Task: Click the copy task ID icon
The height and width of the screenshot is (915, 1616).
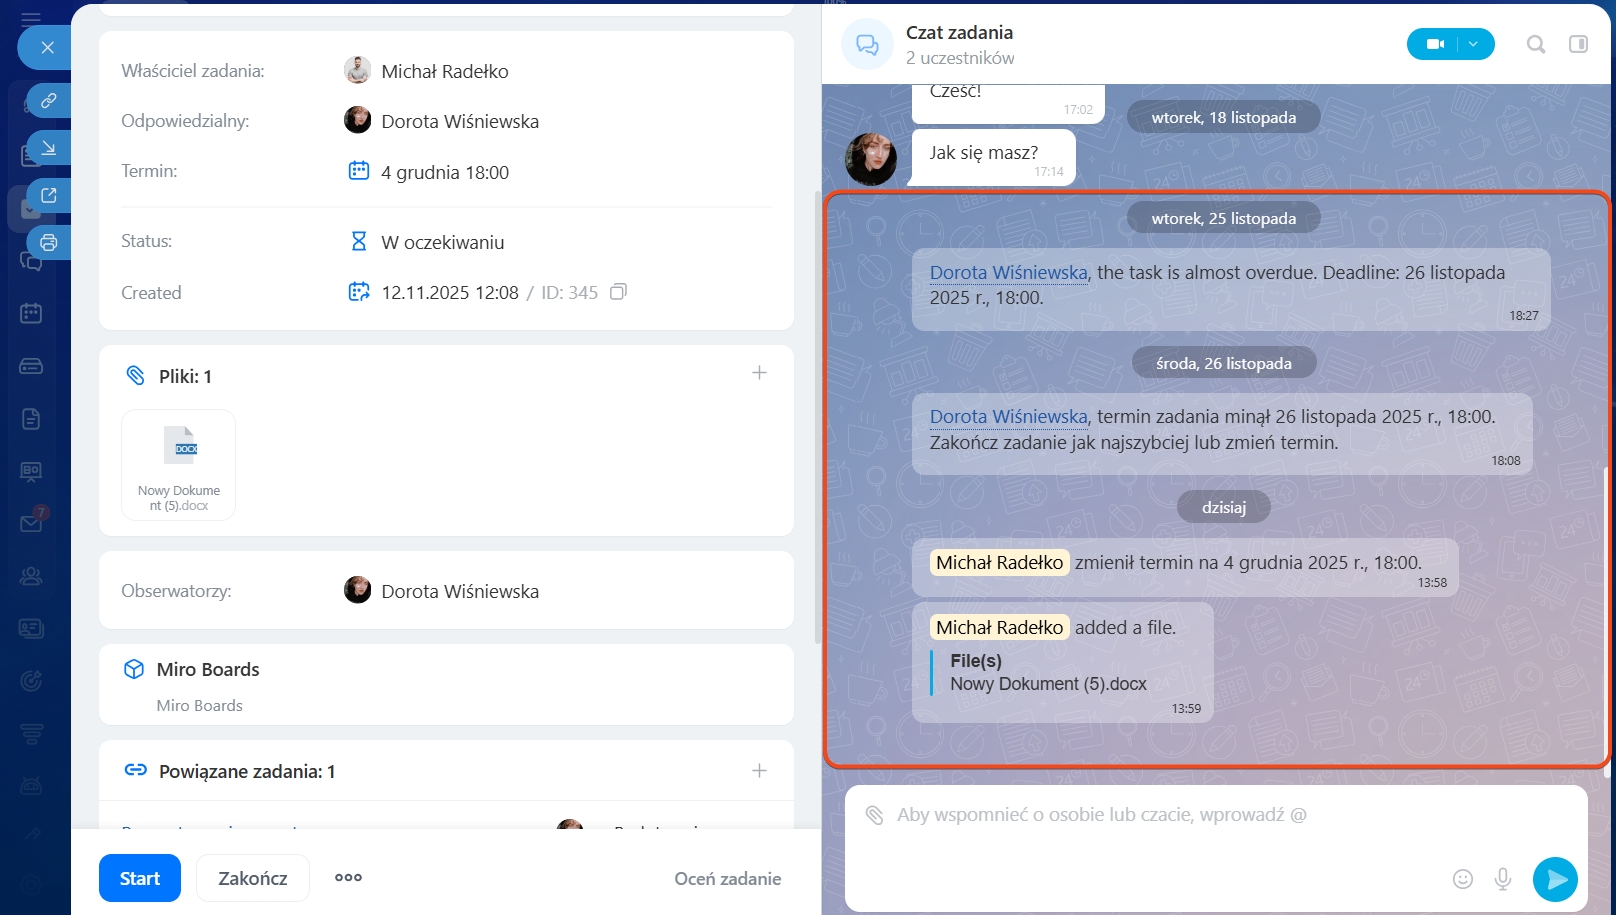Action: (618, 292)
